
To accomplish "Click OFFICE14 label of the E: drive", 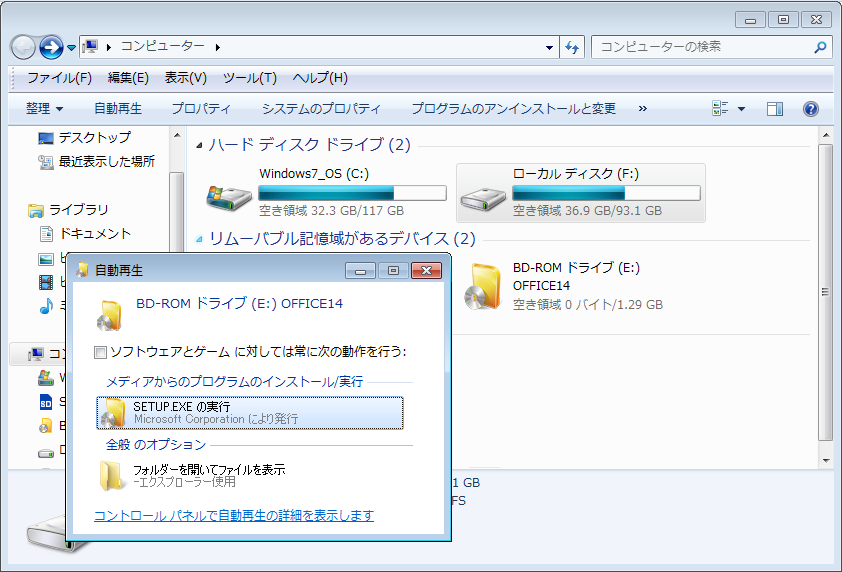I will [x=541, y=286].
